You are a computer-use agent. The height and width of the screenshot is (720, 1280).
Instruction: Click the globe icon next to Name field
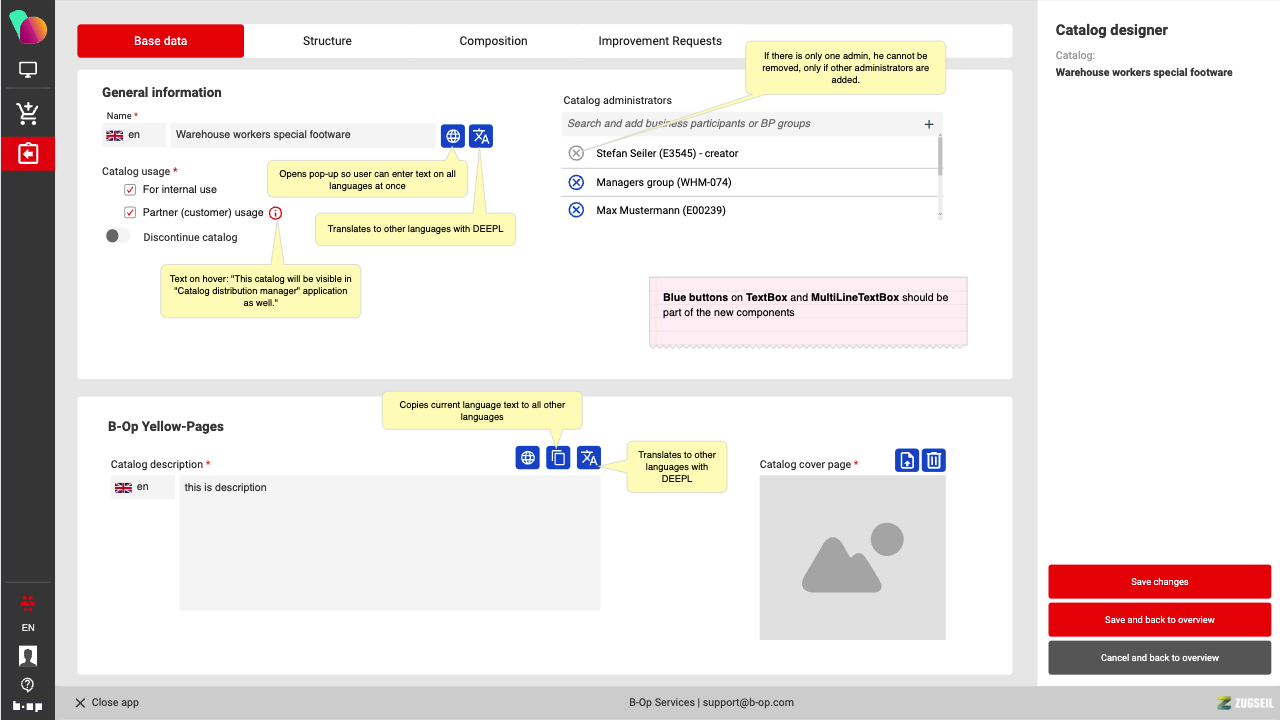tap(453, 136)
